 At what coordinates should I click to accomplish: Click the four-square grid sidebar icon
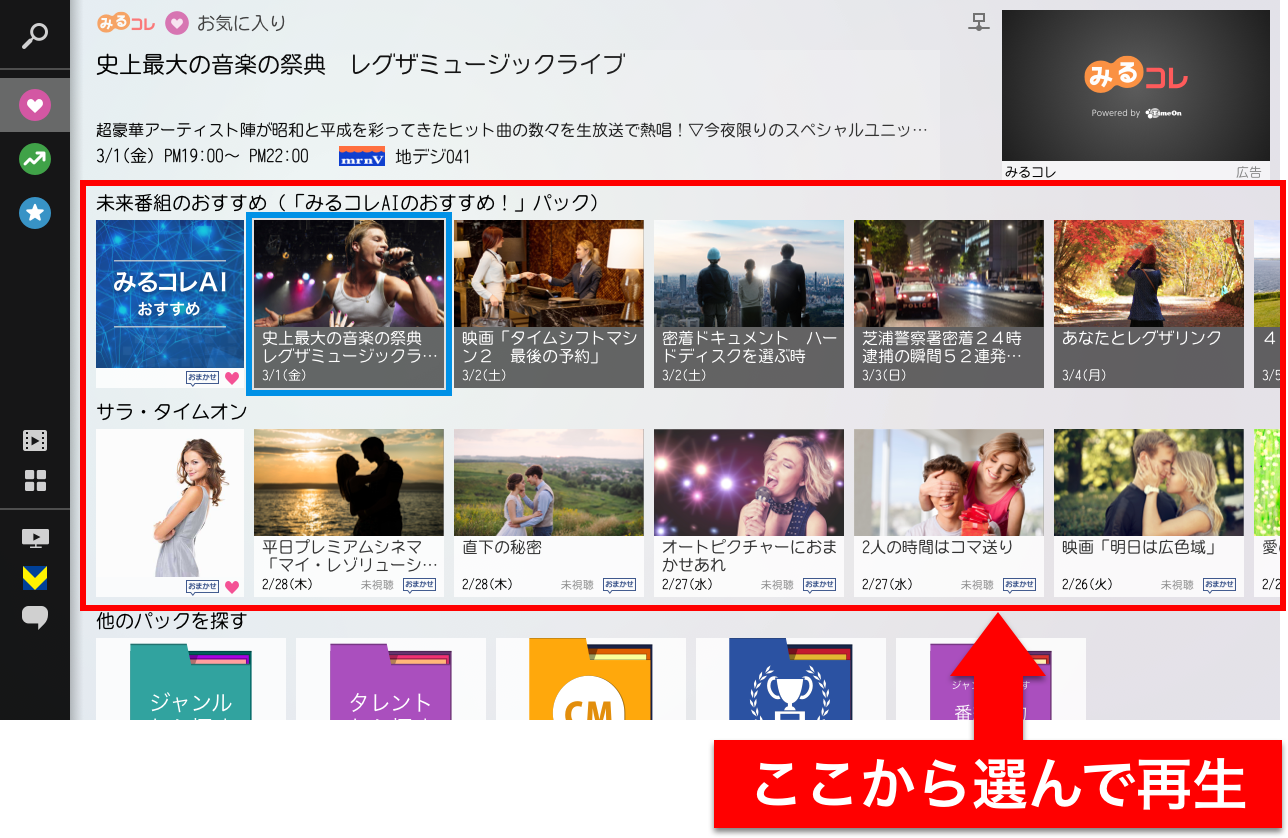pos(35,481)
